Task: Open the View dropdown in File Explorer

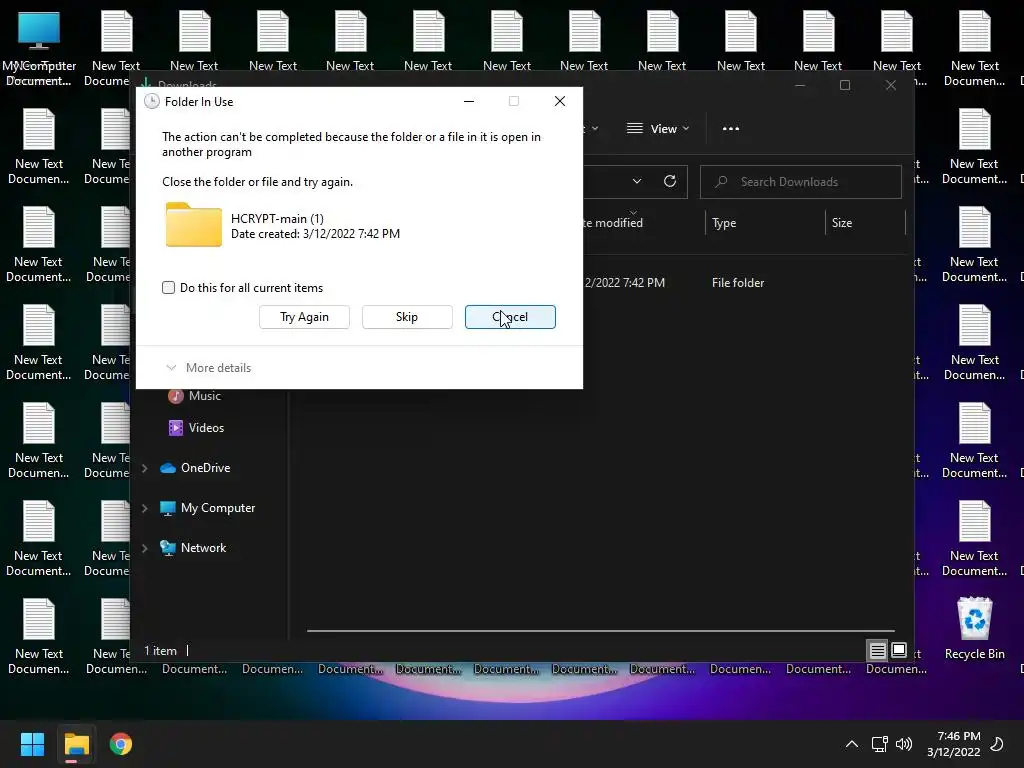Action: (x=658, y=129)
